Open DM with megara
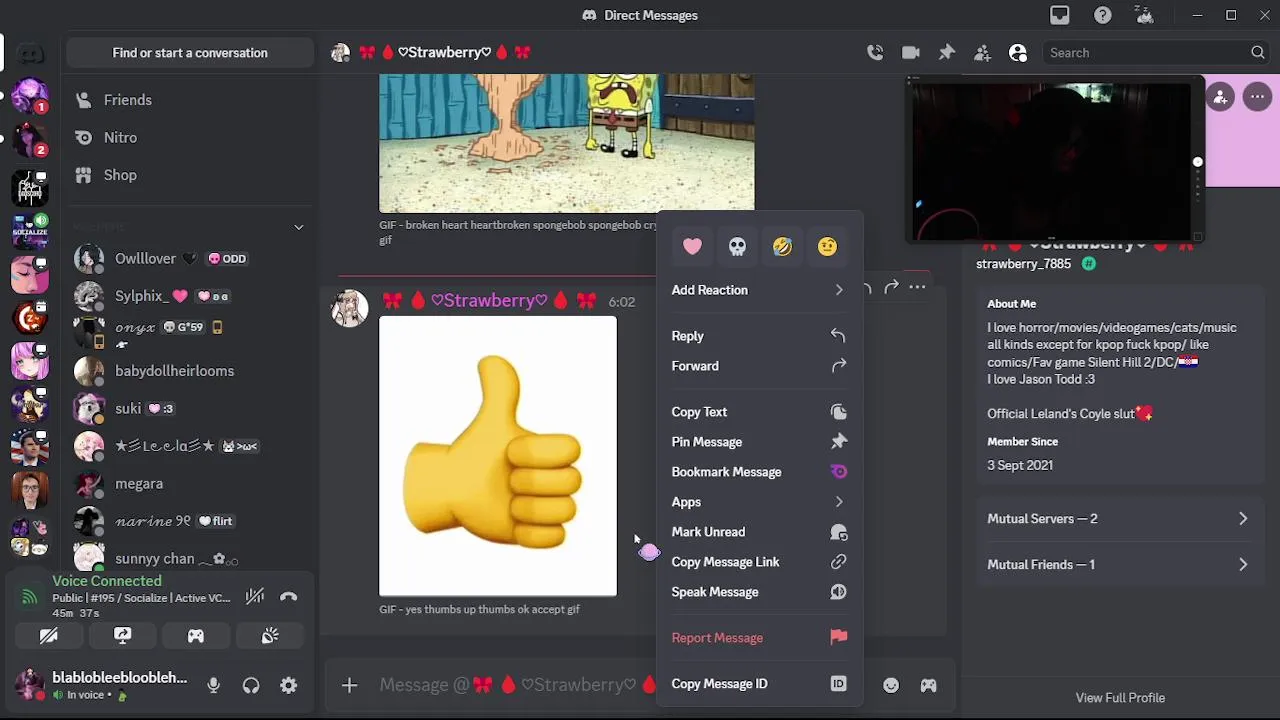The width and height of the screenshot is (1280, 720). 190,484
